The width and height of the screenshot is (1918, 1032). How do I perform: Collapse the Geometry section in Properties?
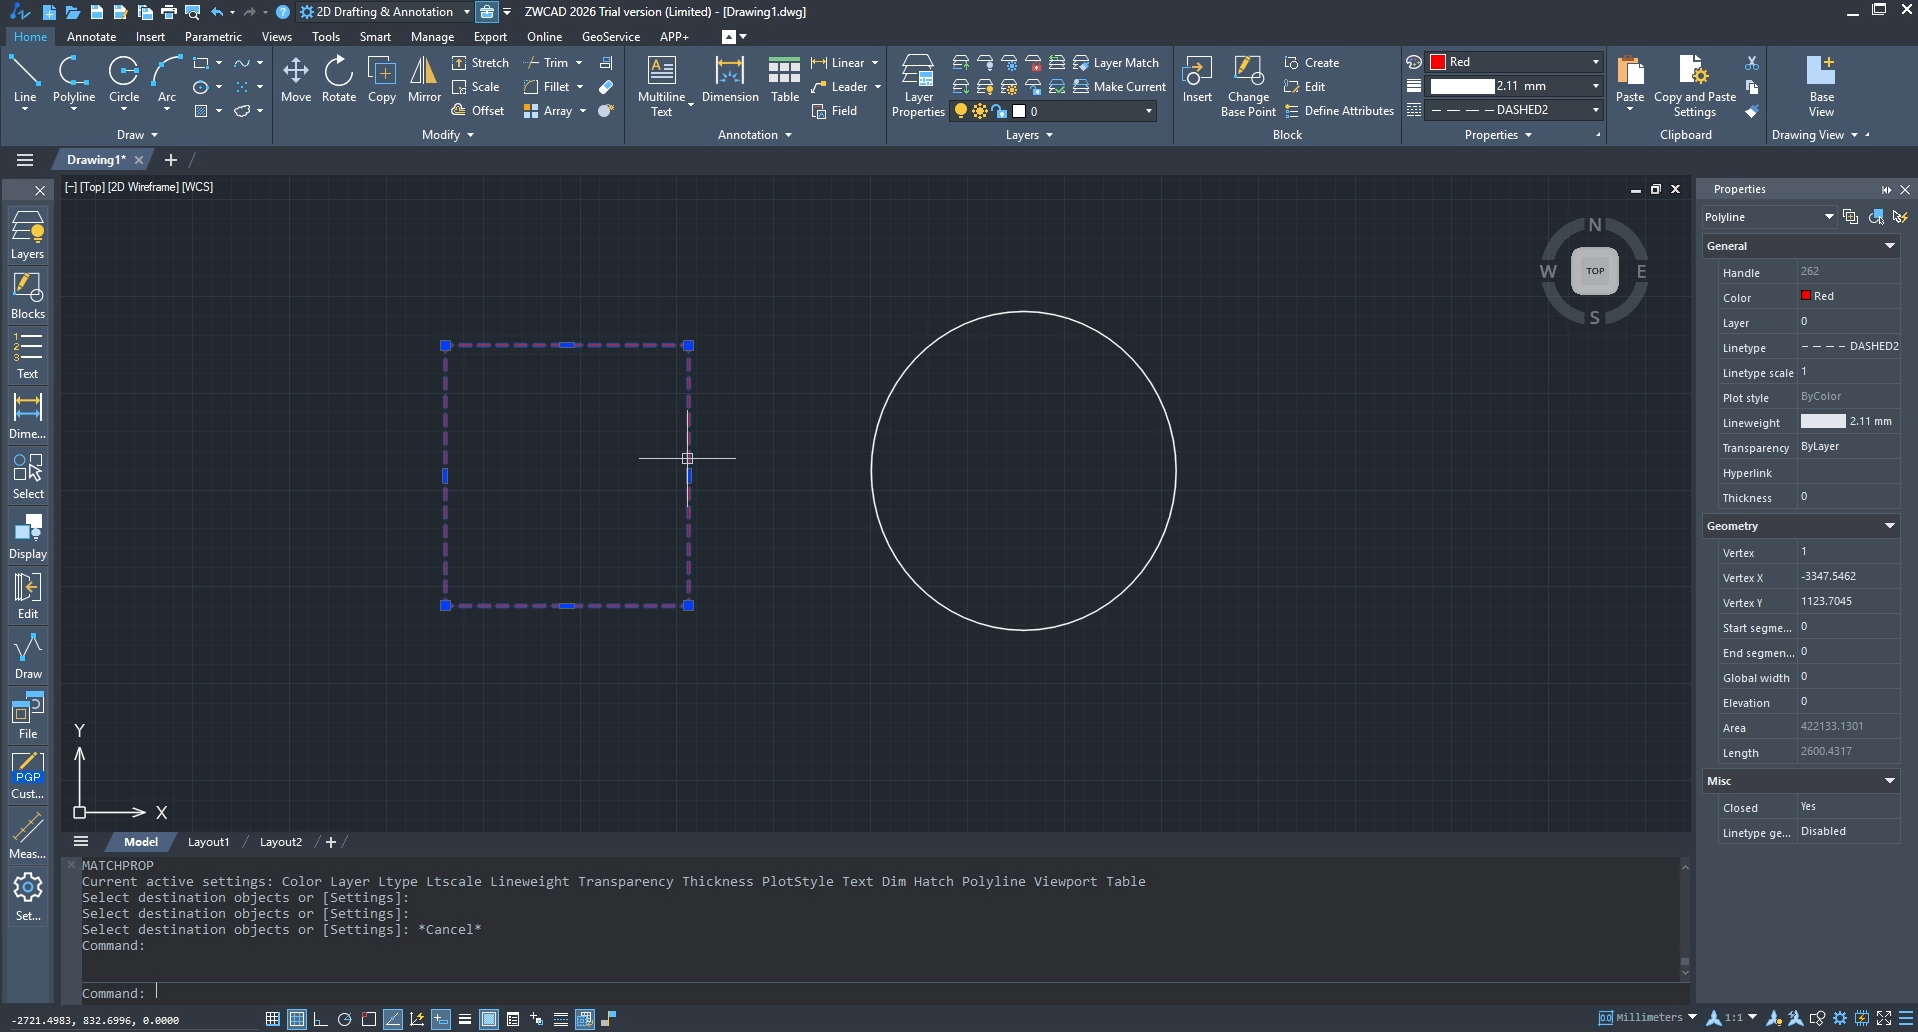point(1889,526)
